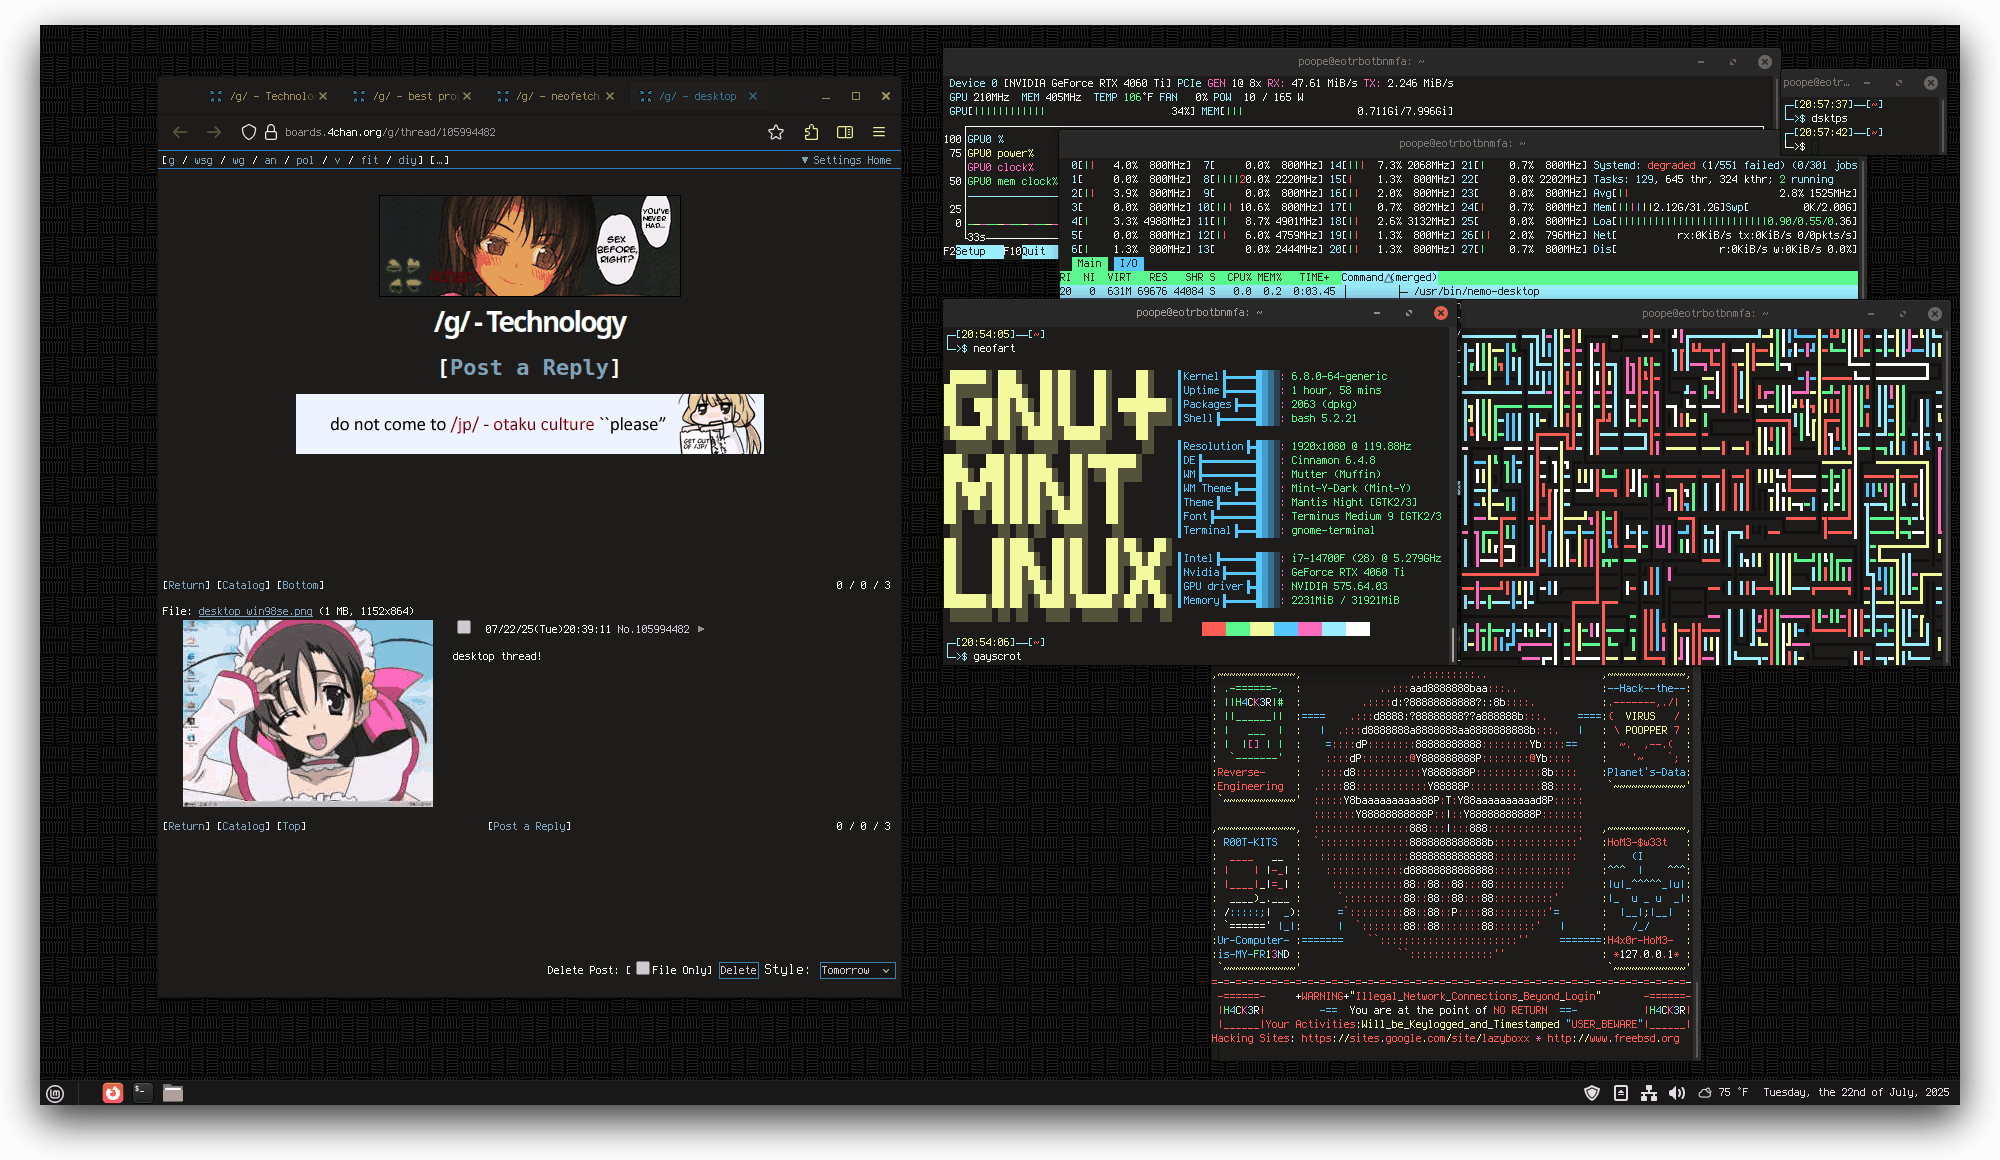
Task: Go to the wsg board link
Action: pyautogui.click(x=203, y=160)
